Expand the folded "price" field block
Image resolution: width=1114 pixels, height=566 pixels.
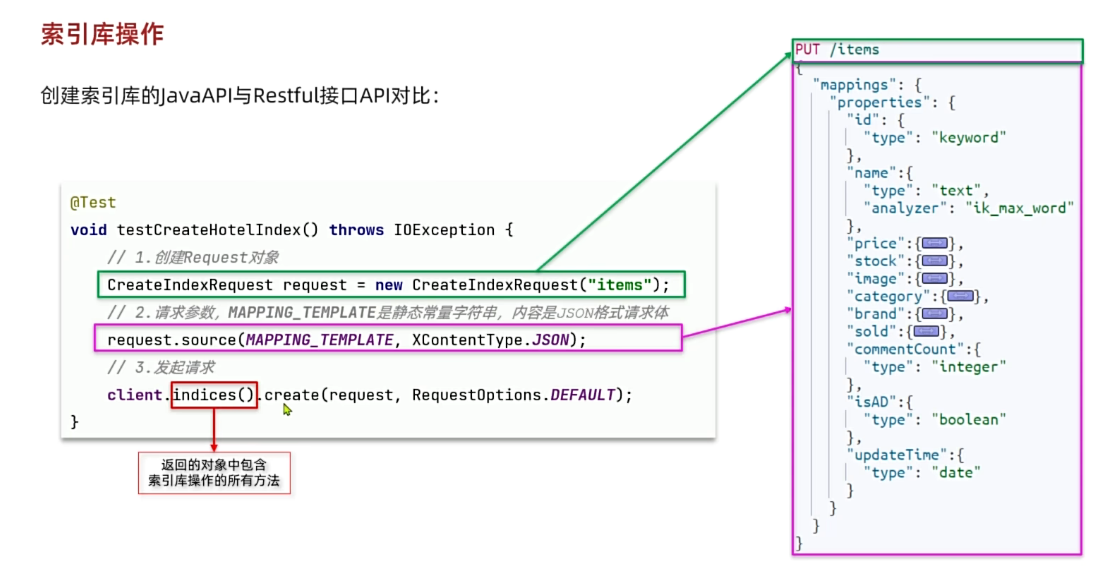[x=935, y=243]
